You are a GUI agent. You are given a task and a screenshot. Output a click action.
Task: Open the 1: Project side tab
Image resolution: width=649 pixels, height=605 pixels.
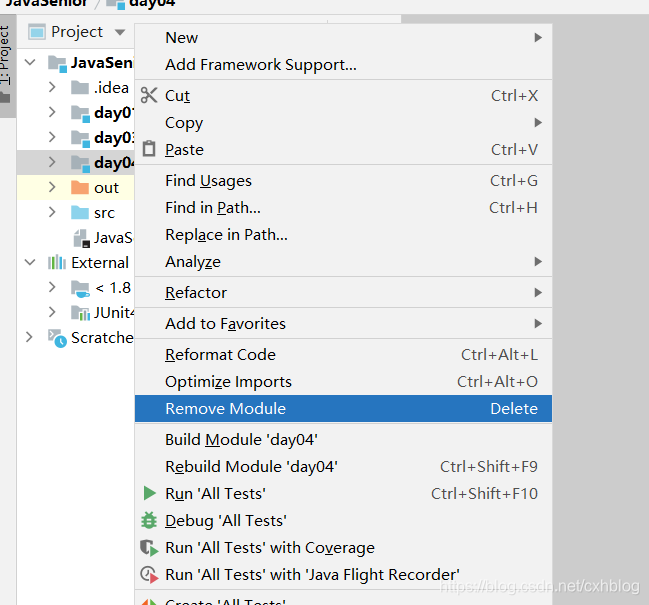[6, 66]
